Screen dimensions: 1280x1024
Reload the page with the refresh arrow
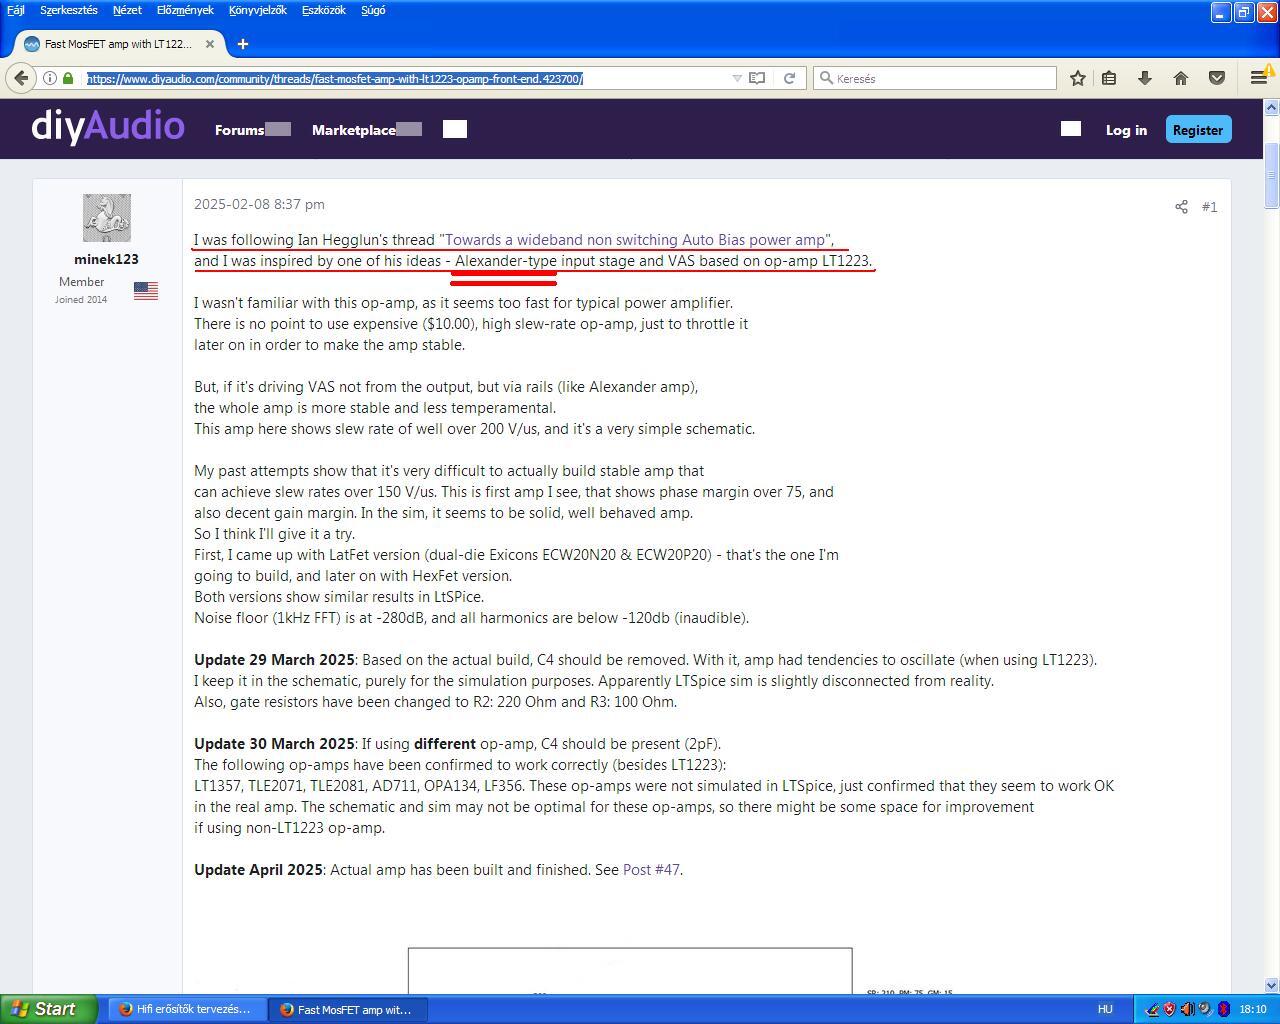pos(789,78)
